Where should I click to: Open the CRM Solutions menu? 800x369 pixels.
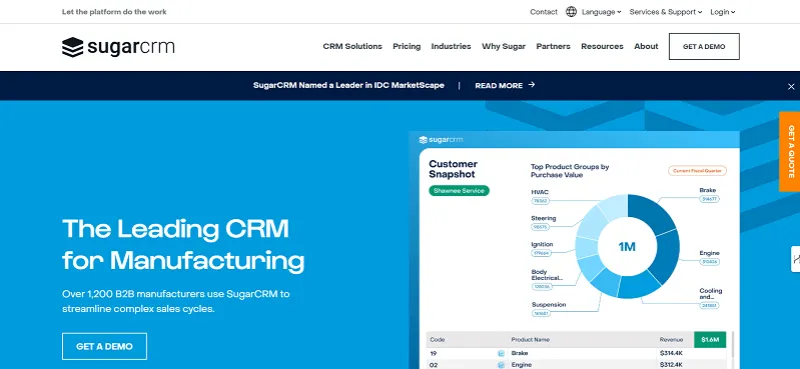pyautogui.click(x=352, y=46)
